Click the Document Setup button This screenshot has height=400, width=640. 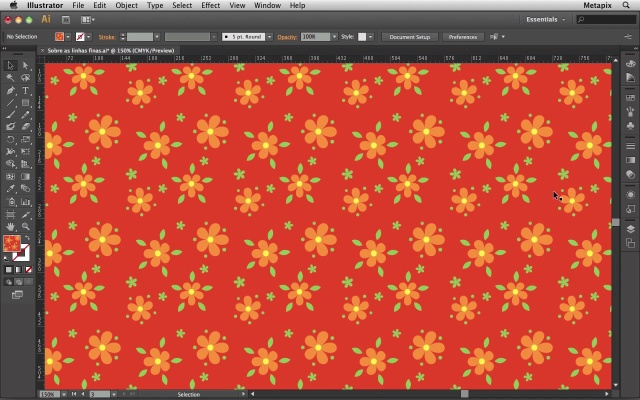point(409,37)
